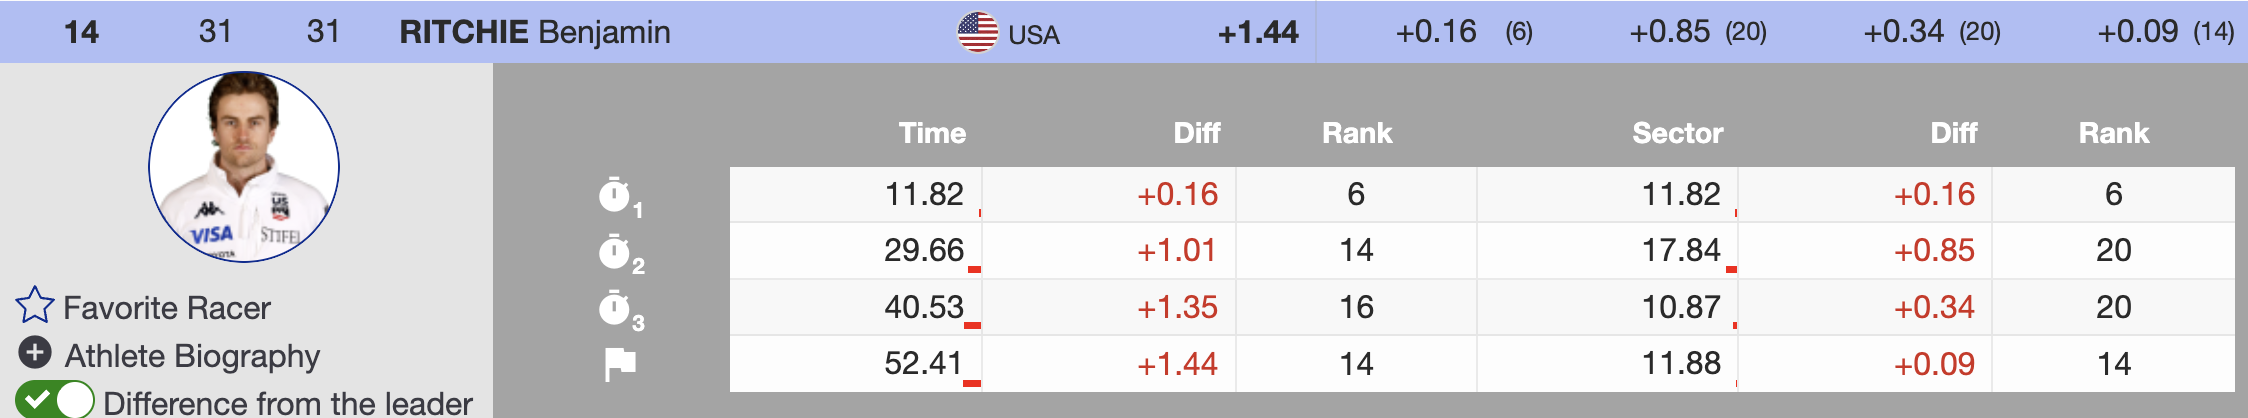Click the total difference +1.44 in header
This screenshot has height=418, width=2248.
pos(1257,33)
